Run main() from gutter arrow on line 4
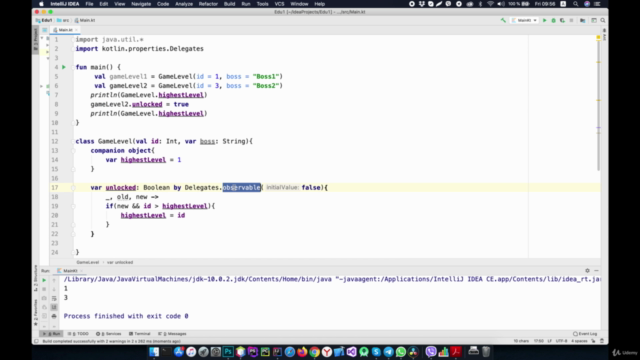Viewport: 640px width, 360px height. pos(64,67)
